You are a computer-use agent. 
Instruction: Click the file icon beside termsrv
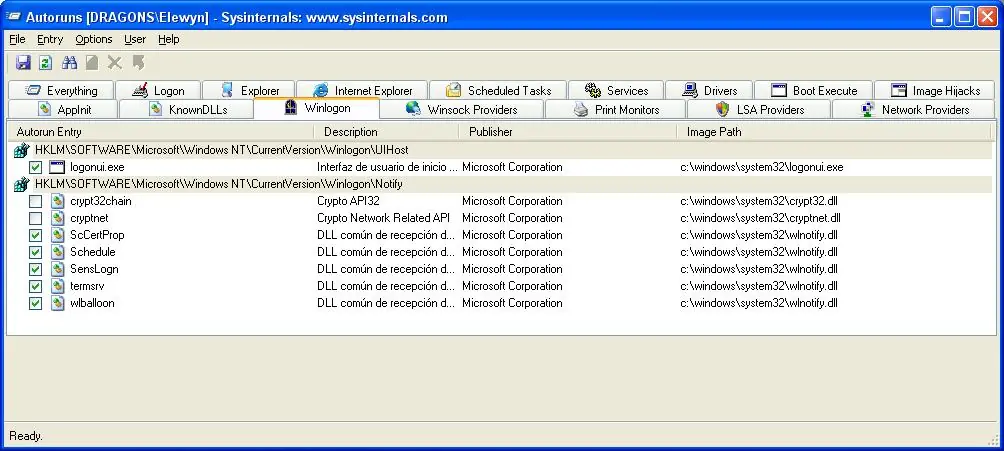(58, 286)
